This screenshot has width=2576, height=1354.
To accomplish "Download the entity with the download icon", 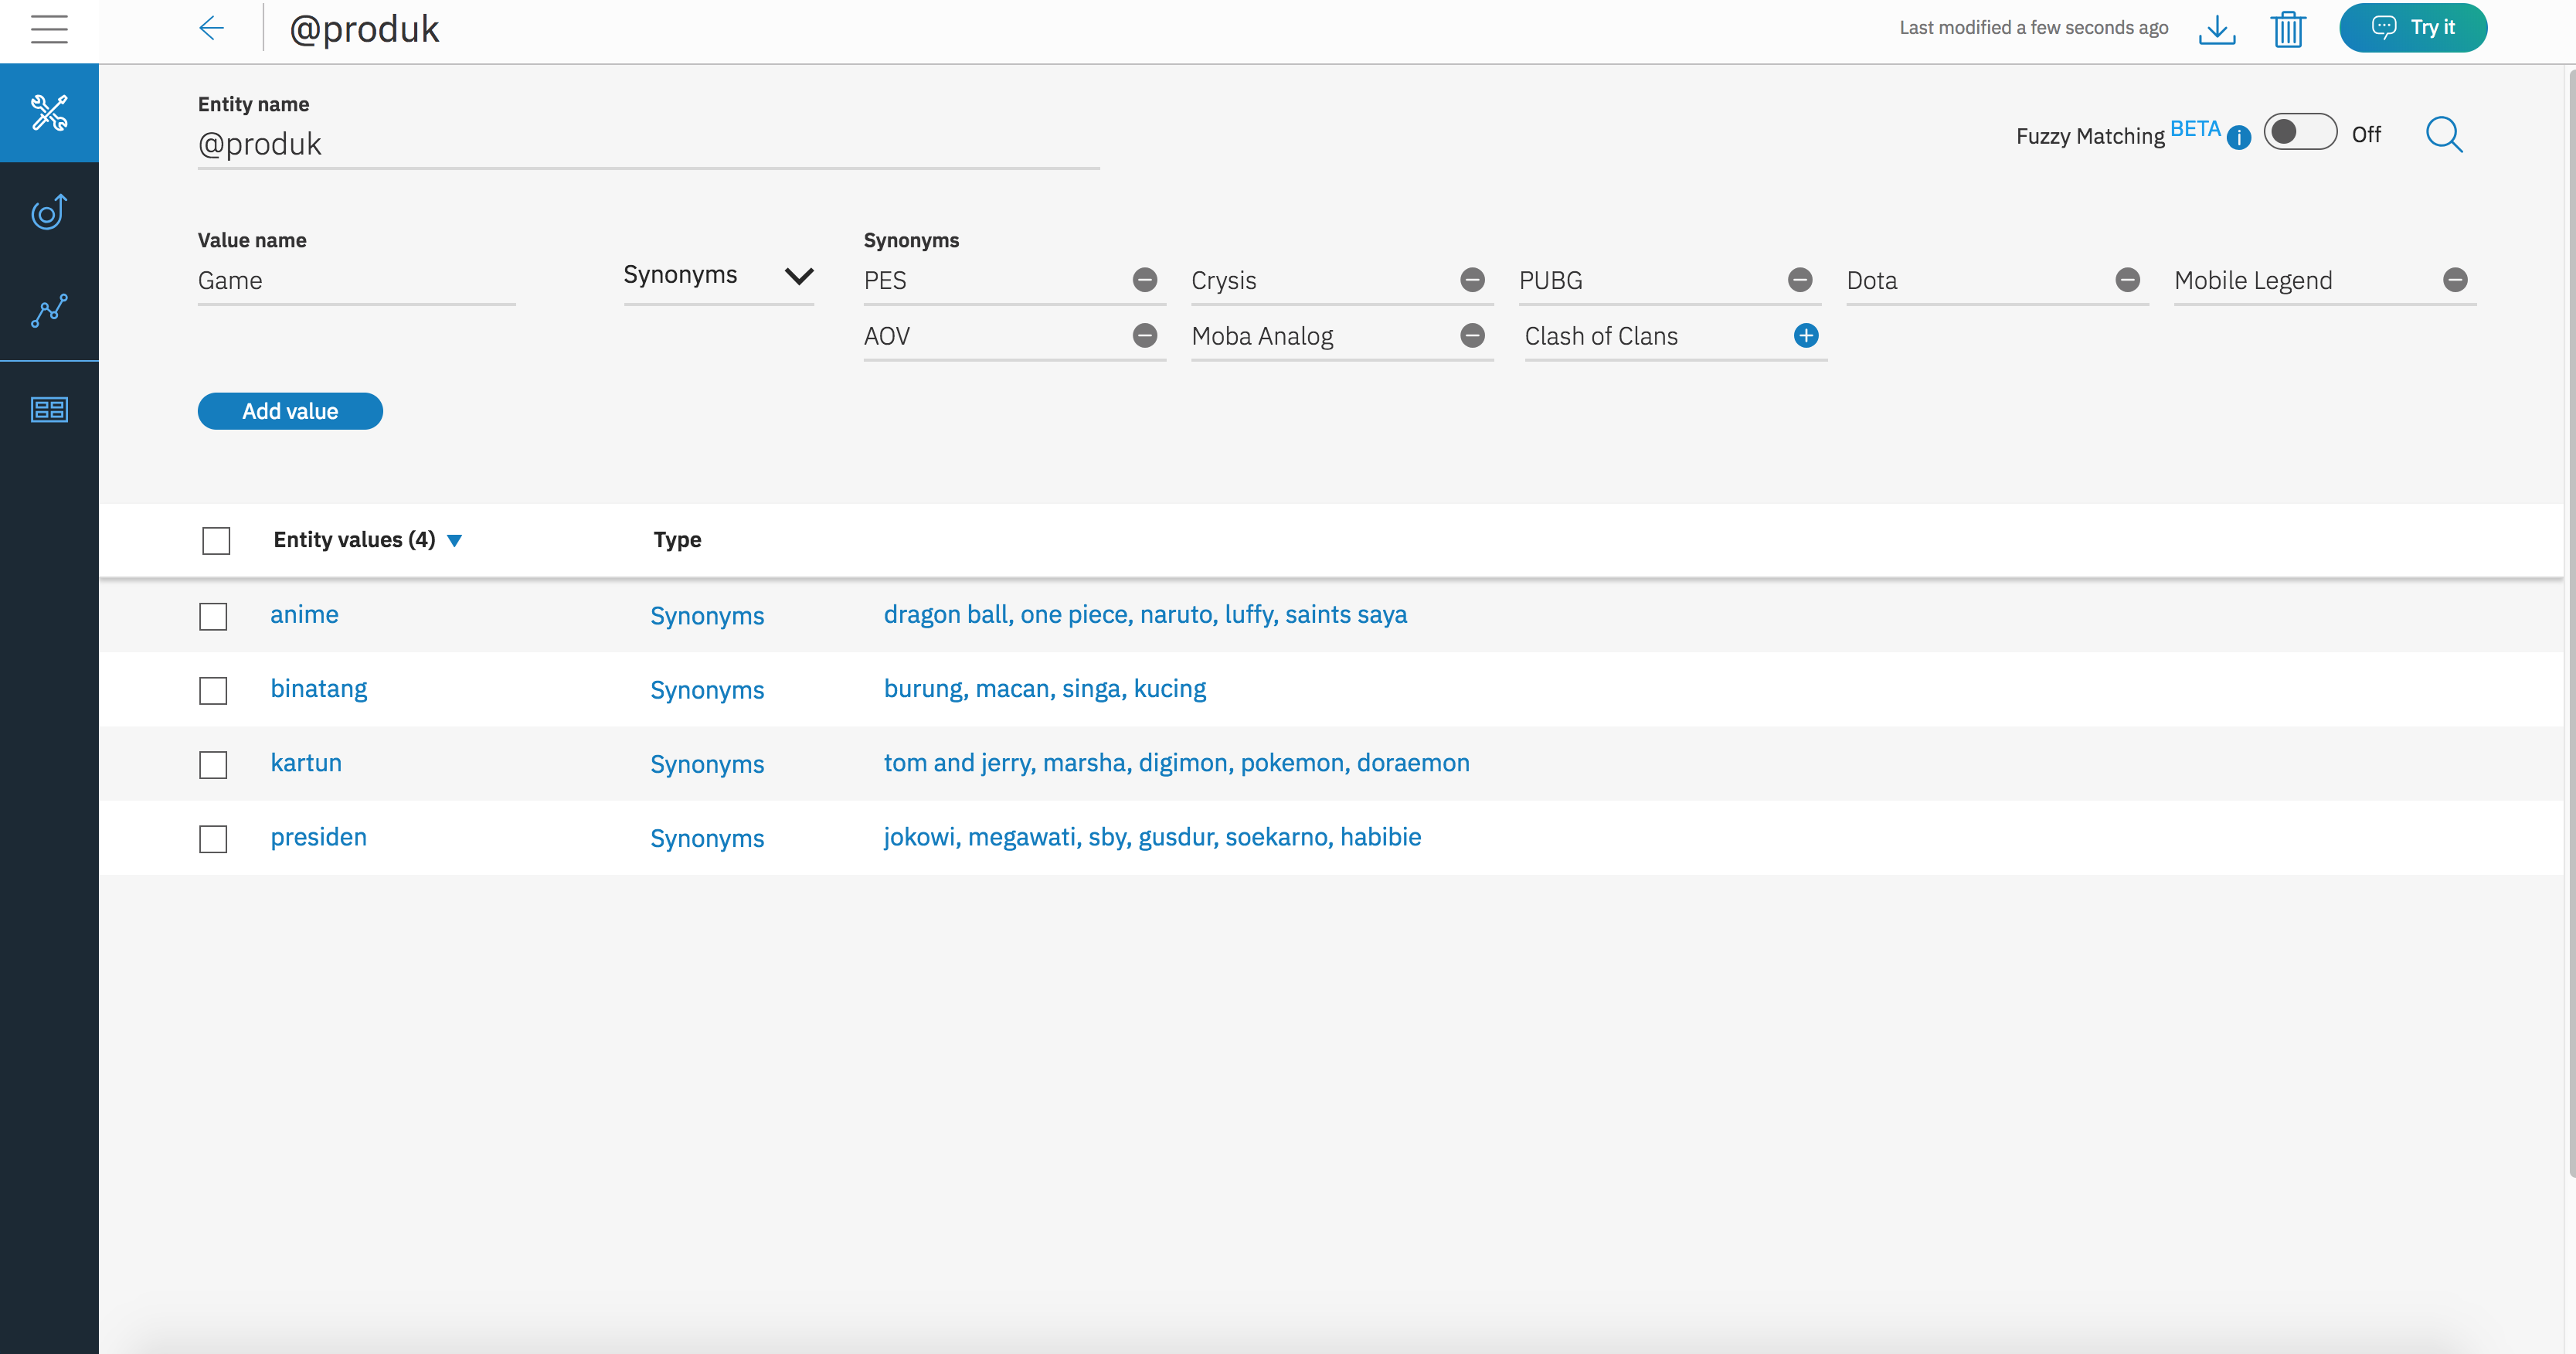I will (2217, 29).
